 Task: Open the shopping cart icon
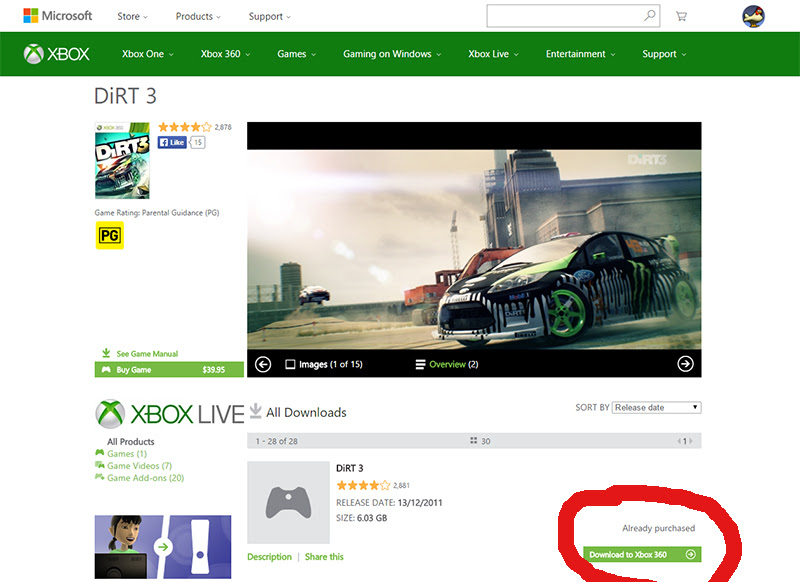pyautogui.click(x=681, y=16)
